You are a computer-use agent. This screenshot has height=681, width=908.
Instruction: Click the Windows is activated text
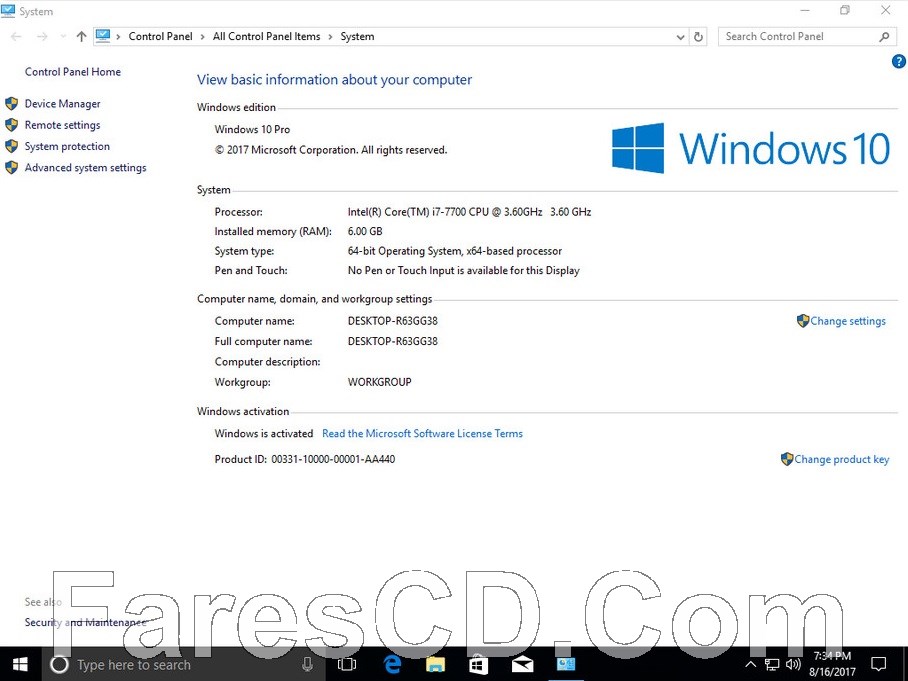(x=263, y=434)
